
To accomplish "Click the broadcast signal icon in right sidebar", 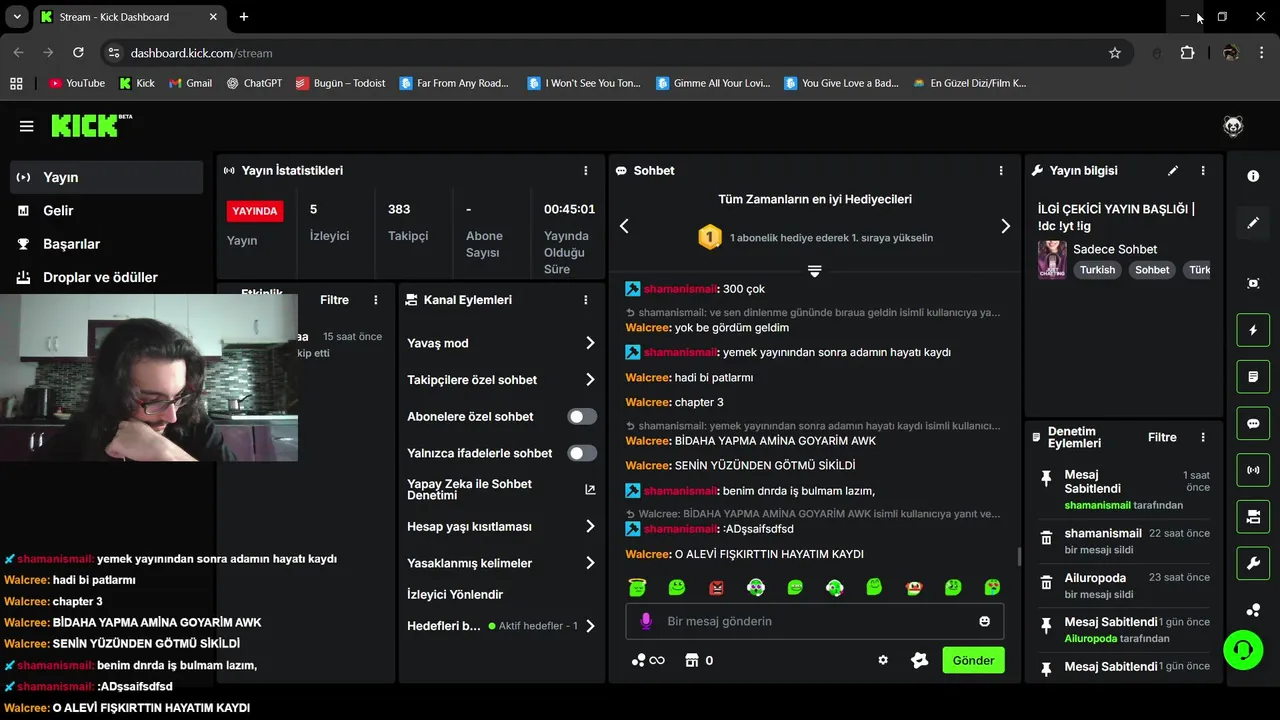I will click(x=1253, y=470).
